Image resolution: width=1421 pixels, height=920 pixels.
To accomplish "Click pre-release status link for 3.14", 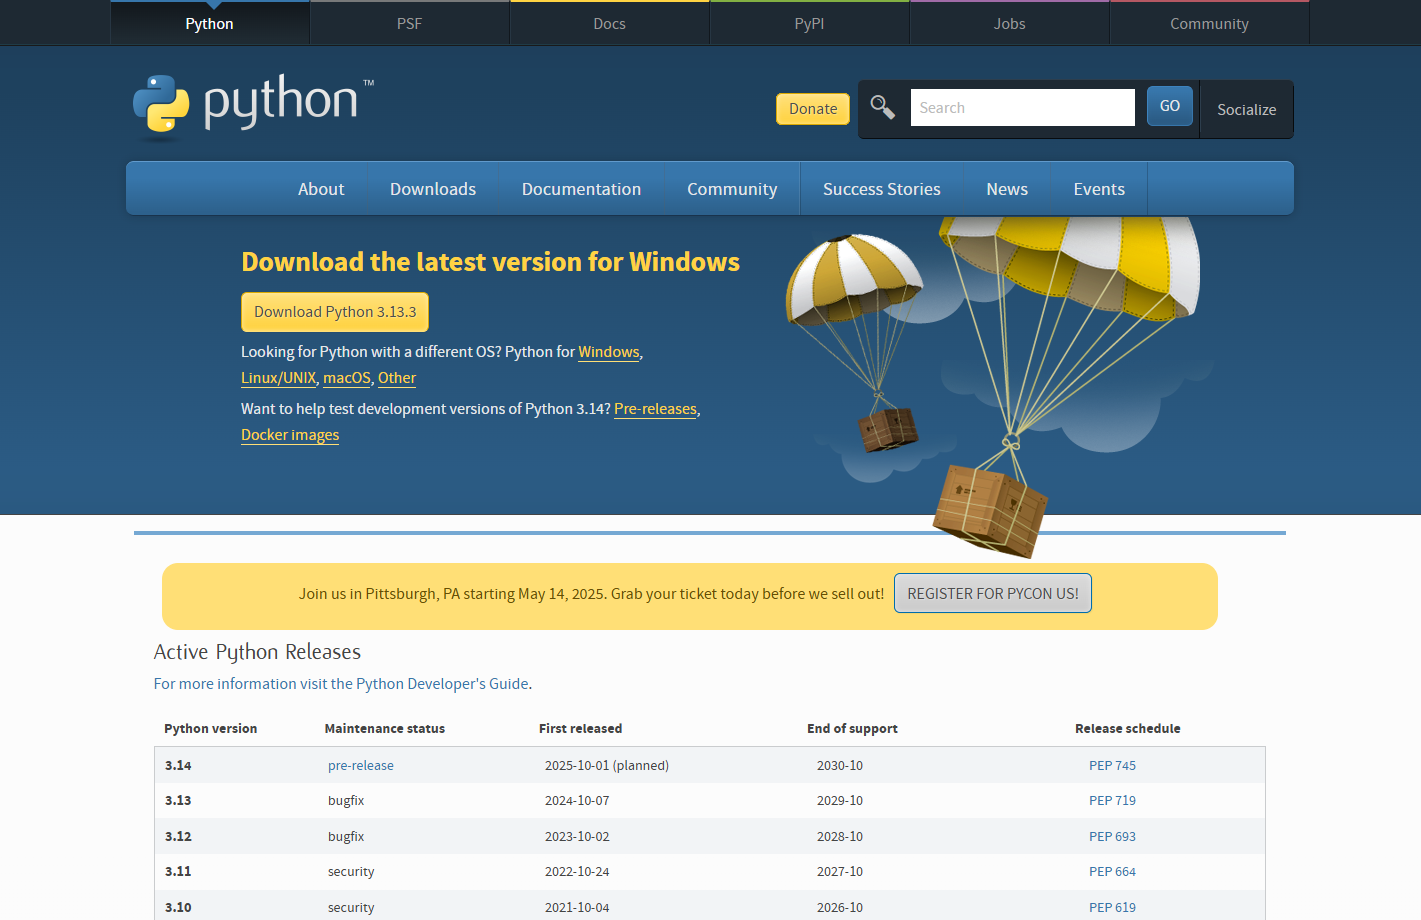I will pos(361,766).
